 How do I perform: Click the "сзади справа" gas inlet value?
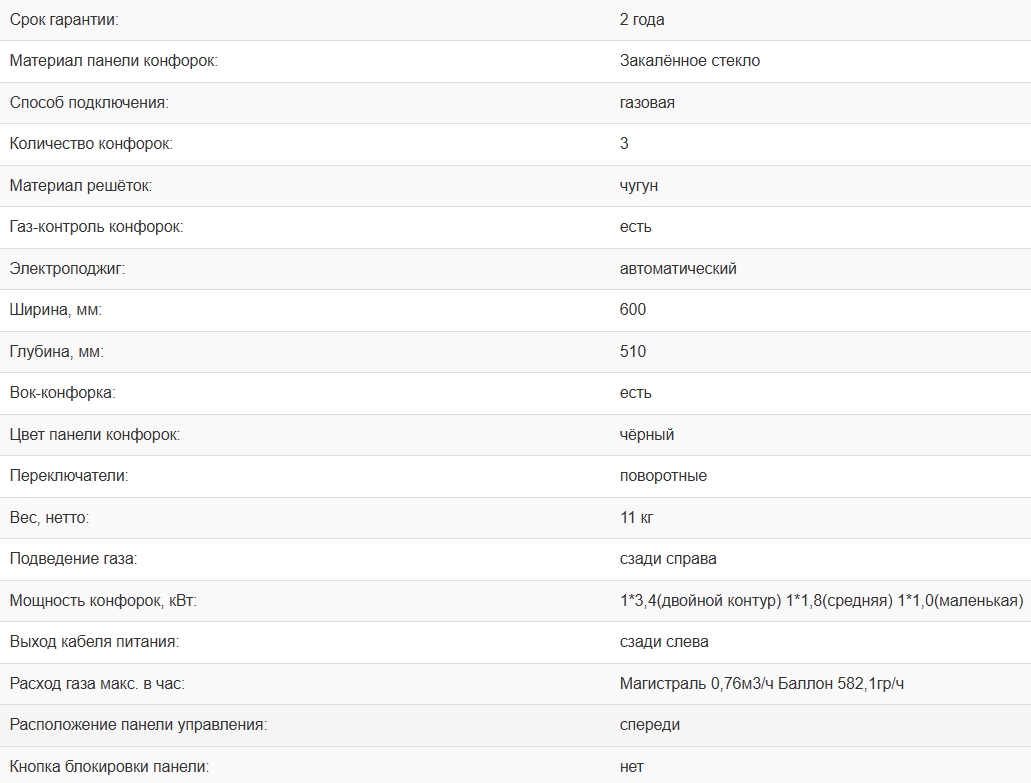tap(668, 559)
